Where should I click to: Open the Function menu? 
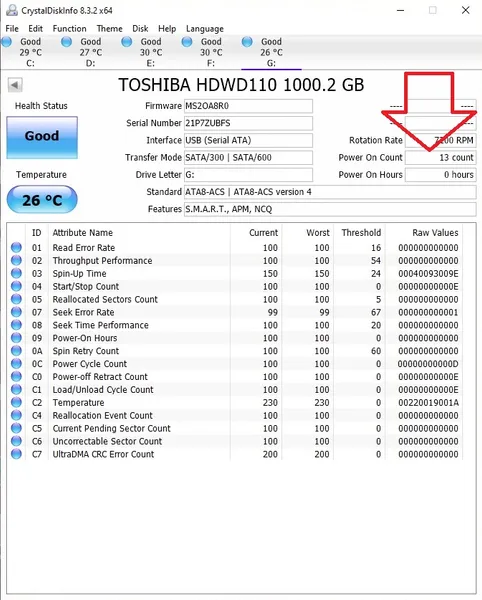coord(69,29)
